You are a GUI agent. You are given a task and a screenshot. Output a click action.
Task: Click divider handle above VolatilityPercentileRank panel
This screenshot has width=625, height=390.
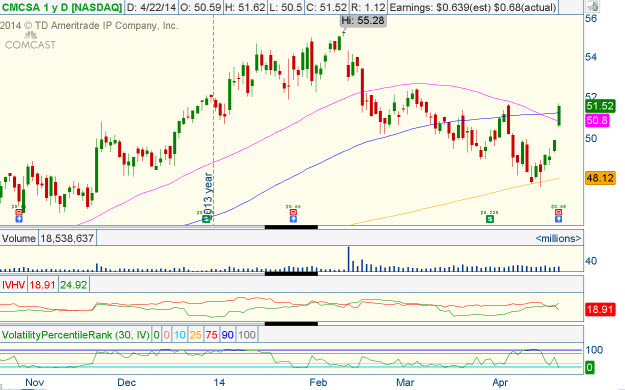(x=291, y=323)
